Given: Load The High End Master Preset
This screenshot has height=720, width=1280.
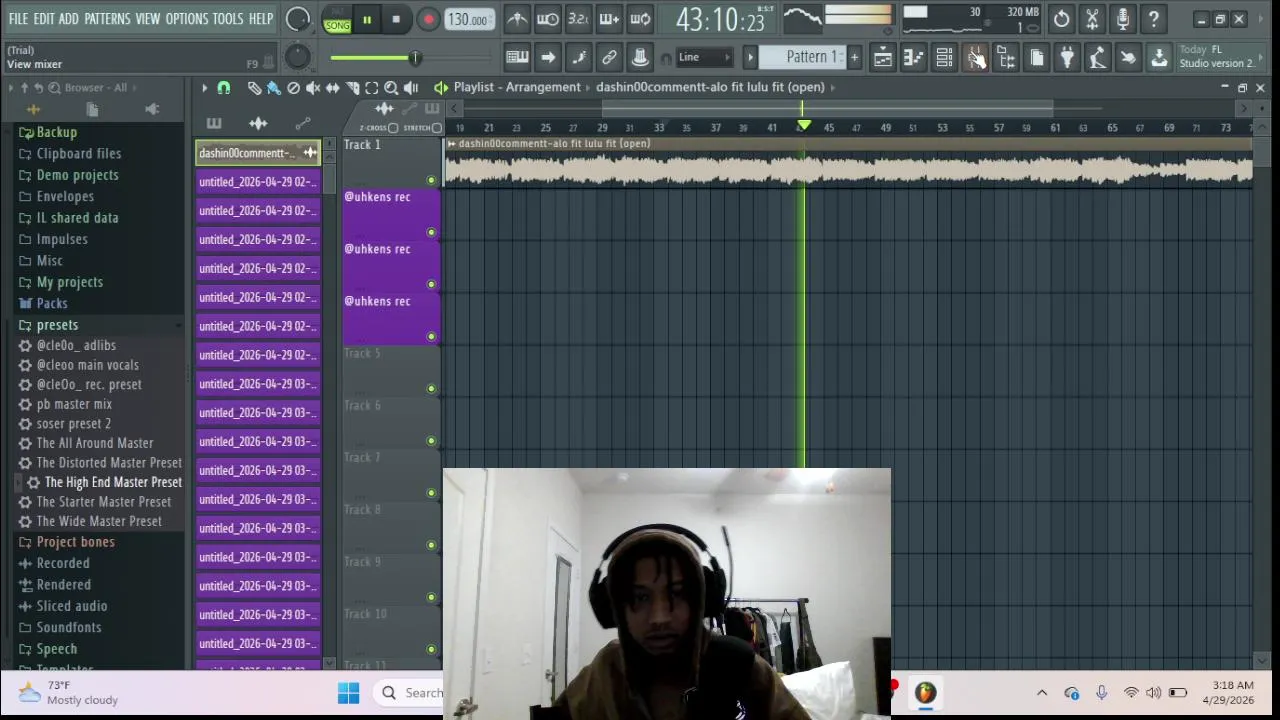Looking at the screenshot, I should 113,482.
